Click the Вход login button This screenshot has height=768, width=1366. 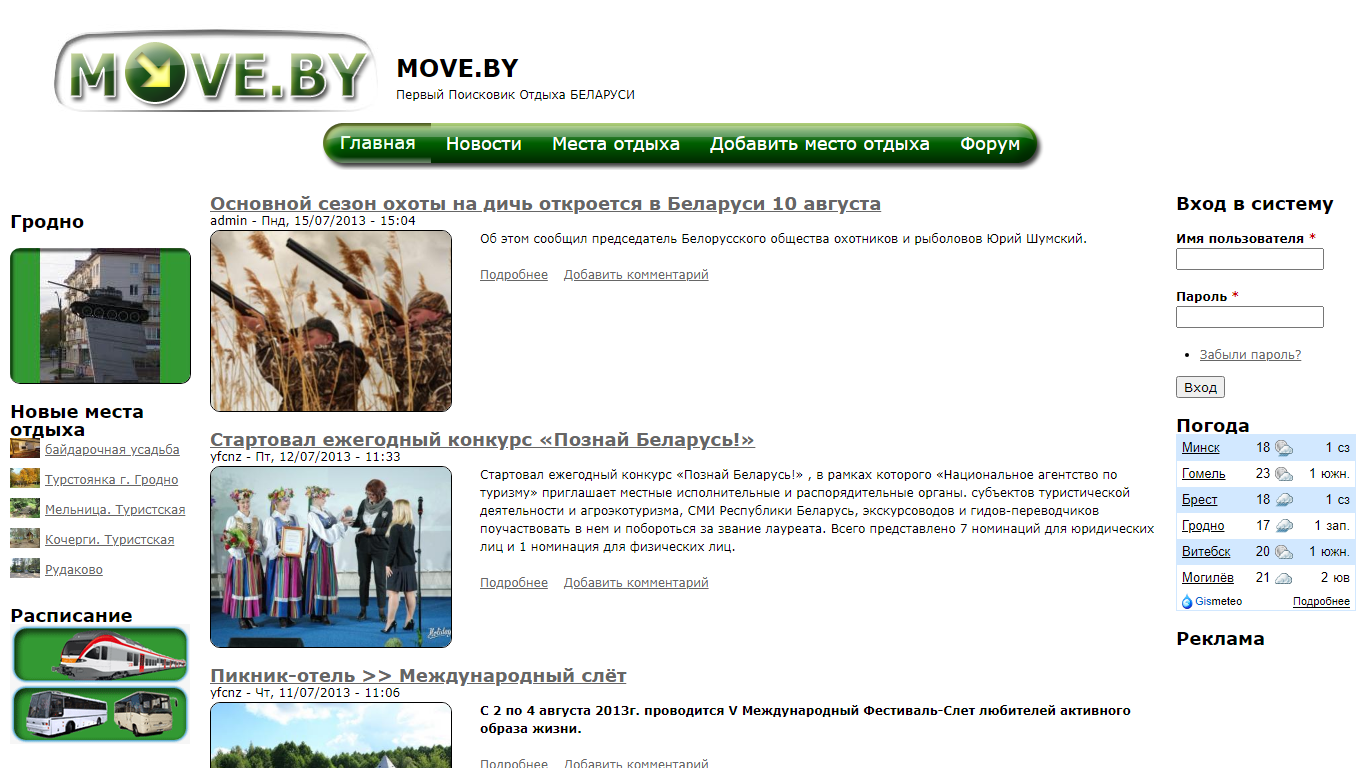point(1200,387)
